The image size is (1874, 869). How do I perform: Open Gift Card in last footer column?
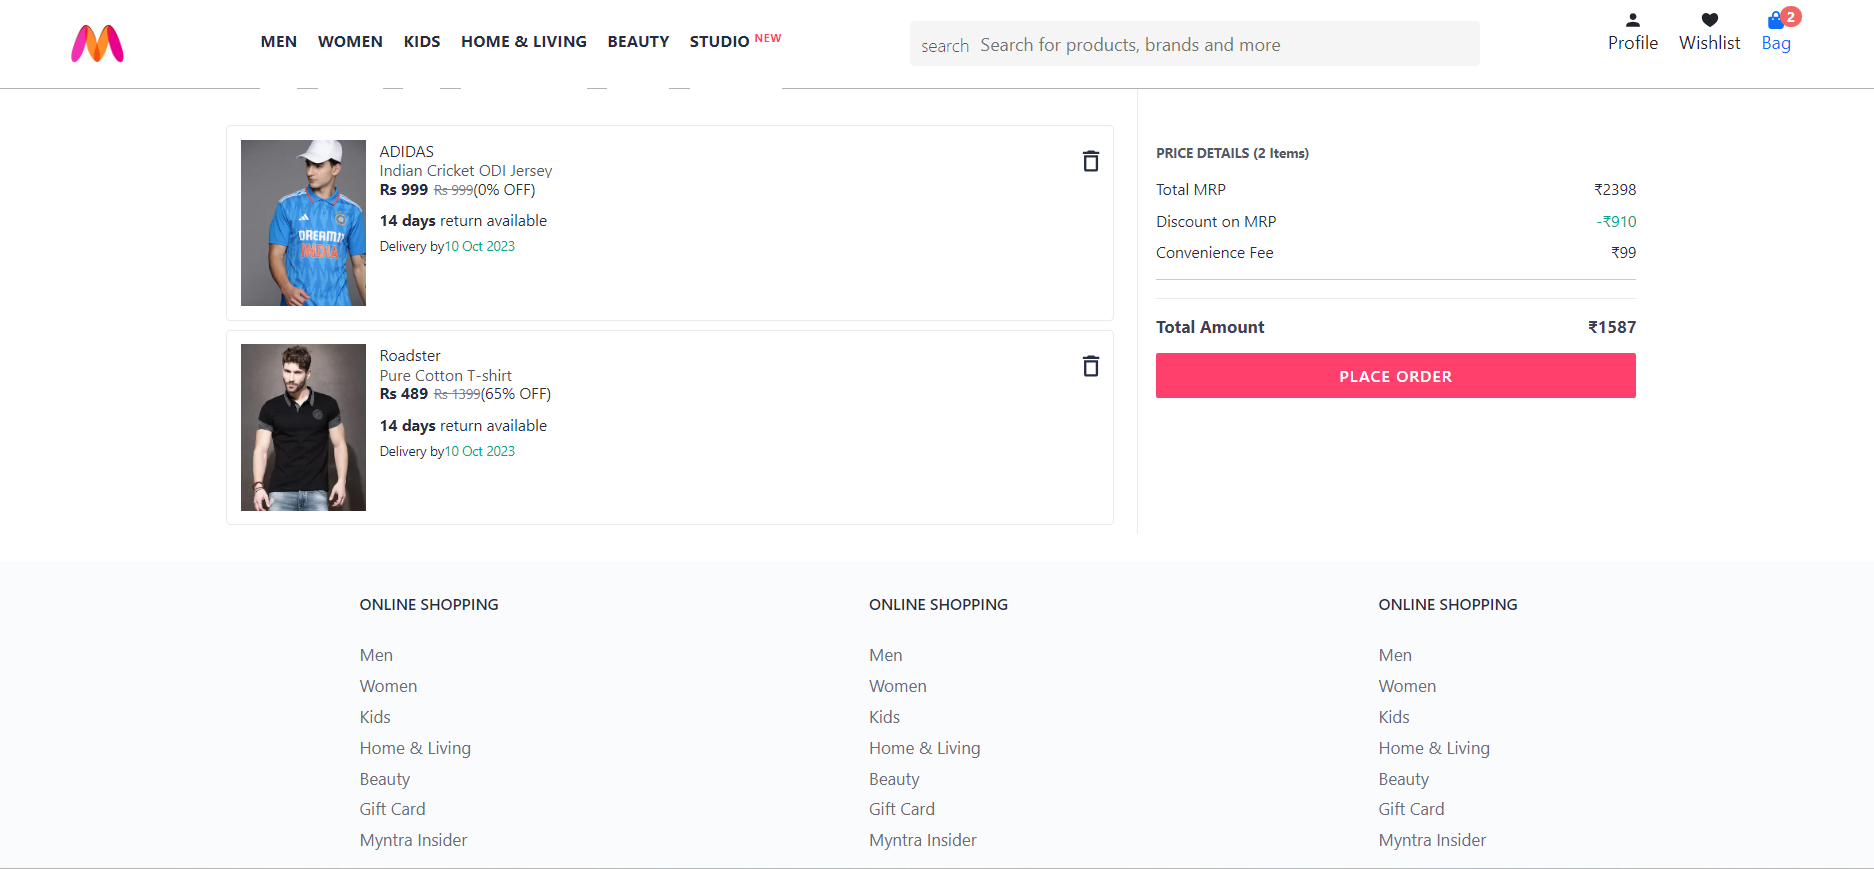pyautogui.click(x=1411, y=809)
